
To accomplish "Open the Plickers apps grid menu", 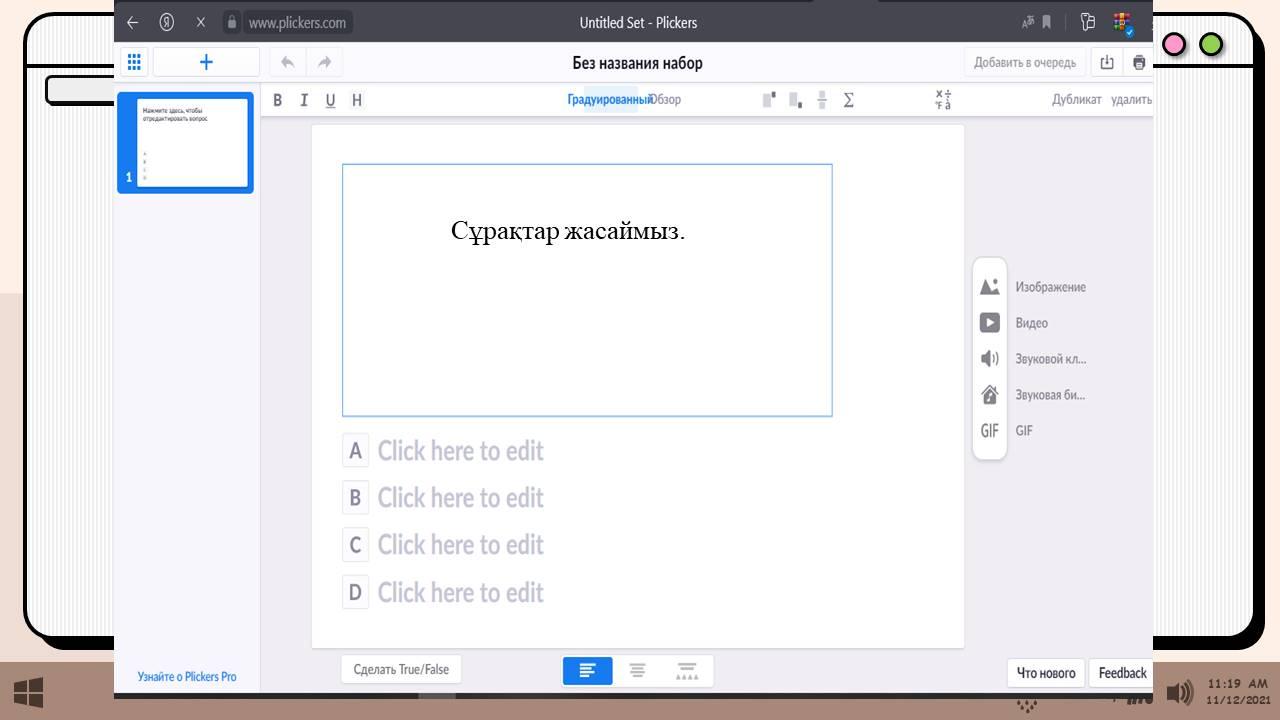I will (133, 62).
